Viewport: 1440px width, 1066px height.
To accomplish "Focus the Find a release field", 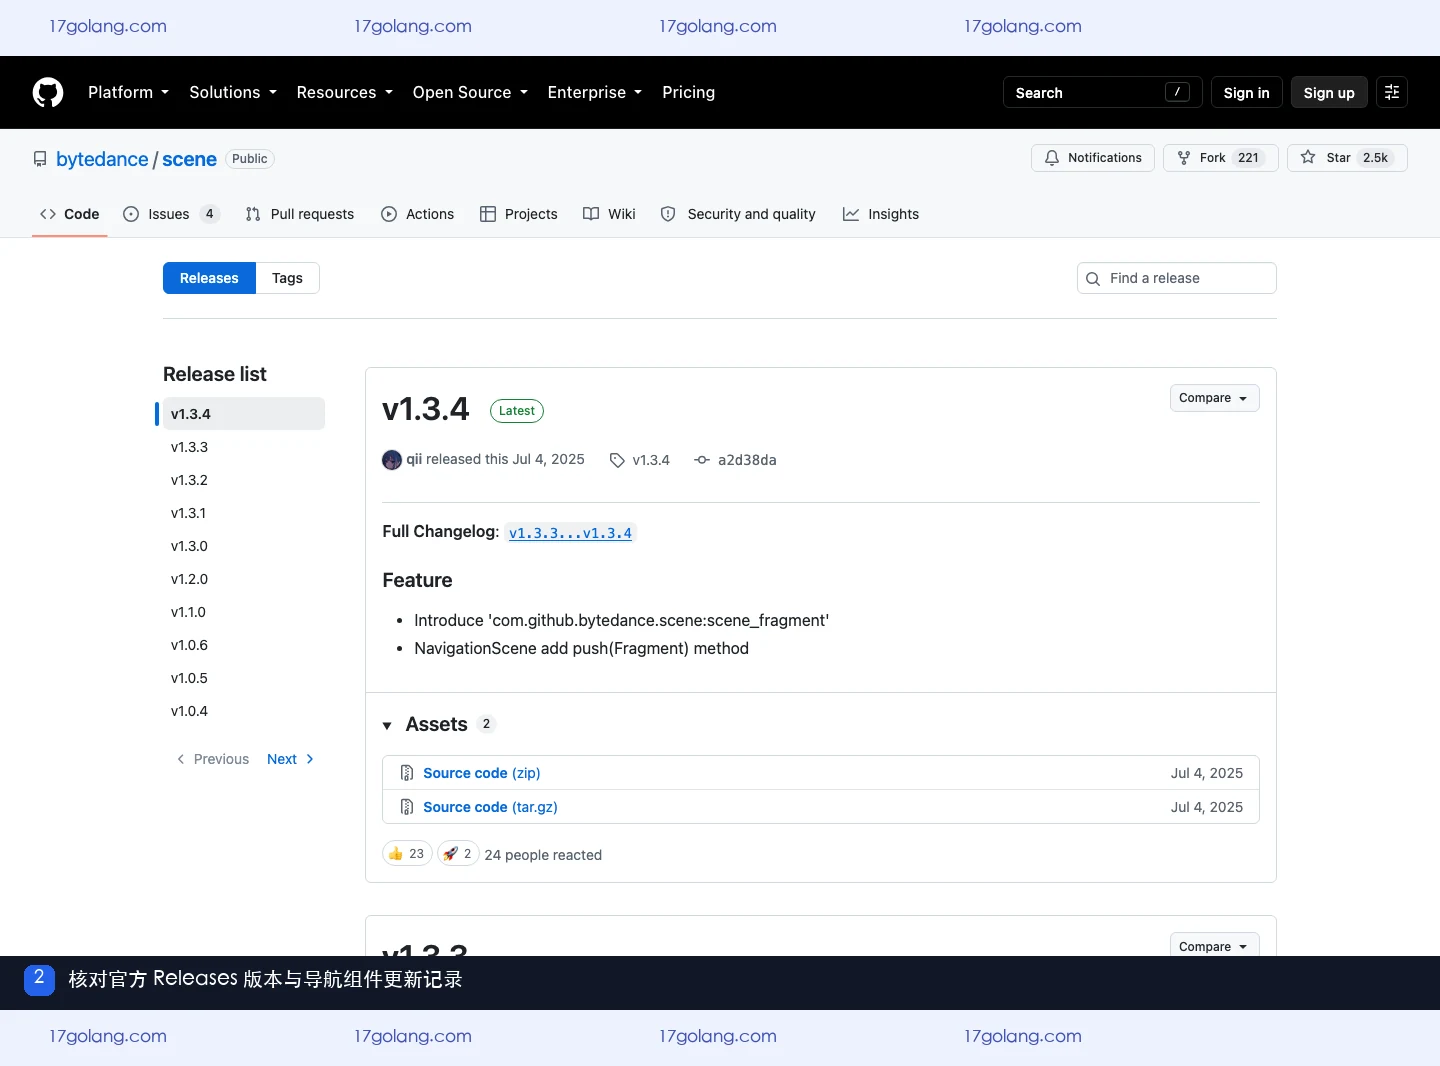I will click(1177, 278).
